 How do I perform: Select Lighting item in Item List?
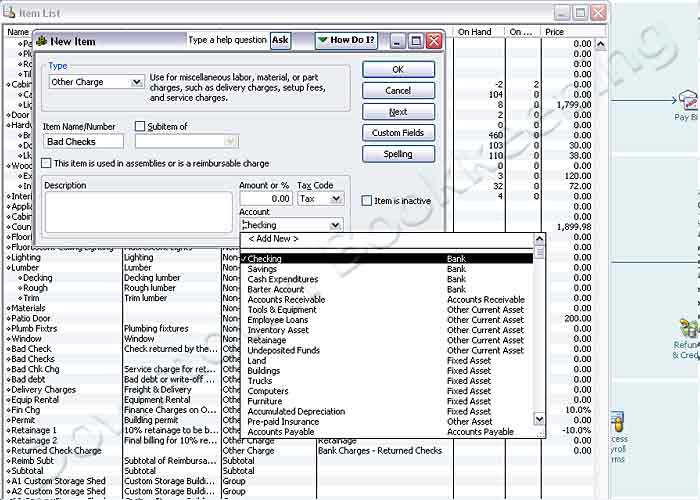pyautogui.click(x=26, y=258)
